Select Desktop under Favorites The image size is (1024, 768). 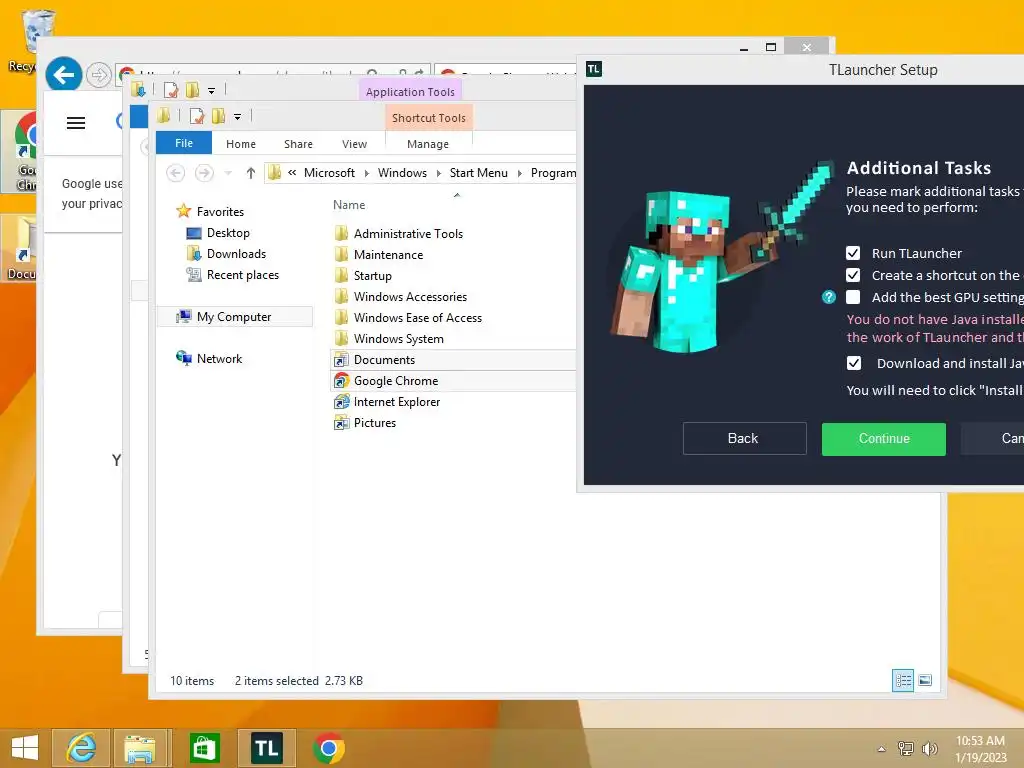[228, 232]
